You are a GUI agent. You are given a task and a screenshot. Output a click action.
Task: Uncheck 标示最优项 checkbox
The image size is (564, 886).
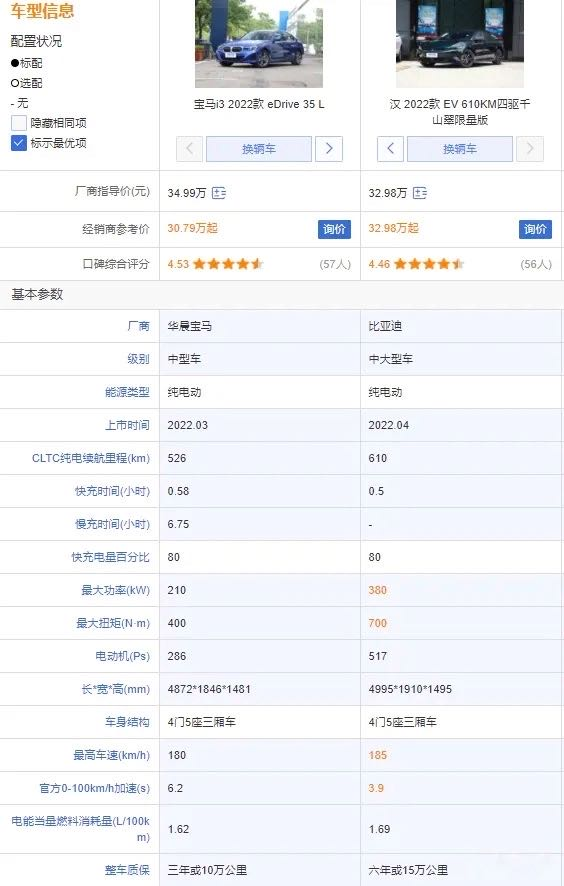(19, 143)
